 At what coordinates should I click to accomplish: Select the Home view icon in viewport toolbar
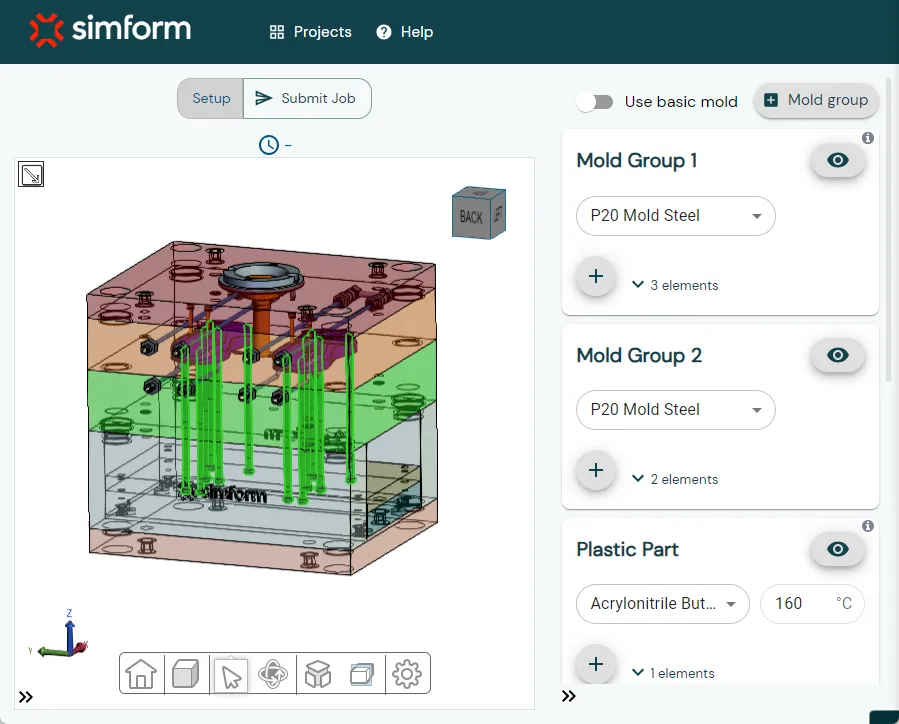pyautogui.click(x=141, y=674)
